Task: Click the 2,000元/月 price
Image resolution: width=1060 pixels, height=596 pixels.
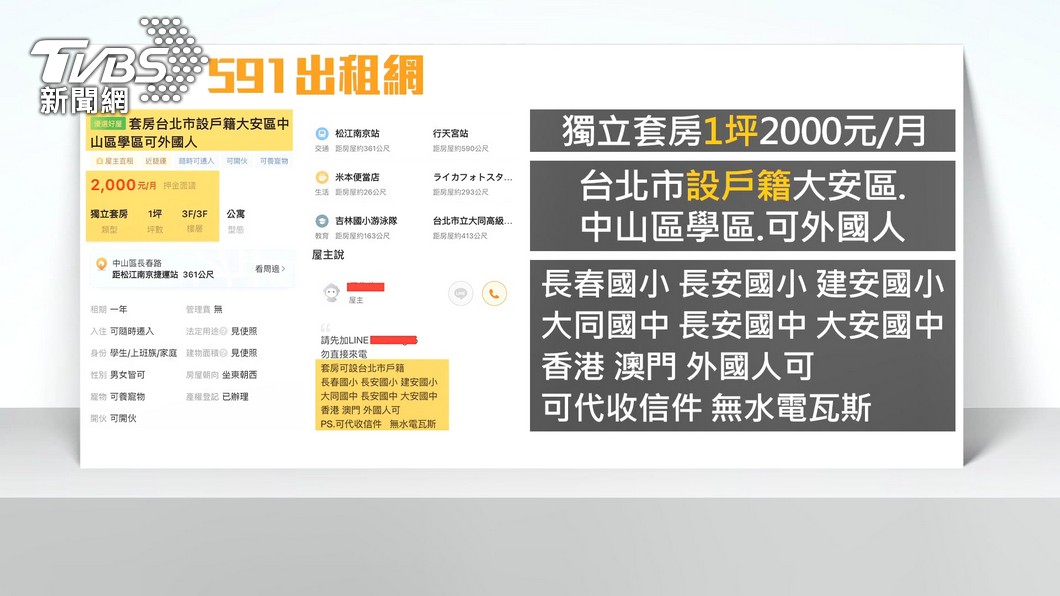Action: coord(124,185)
